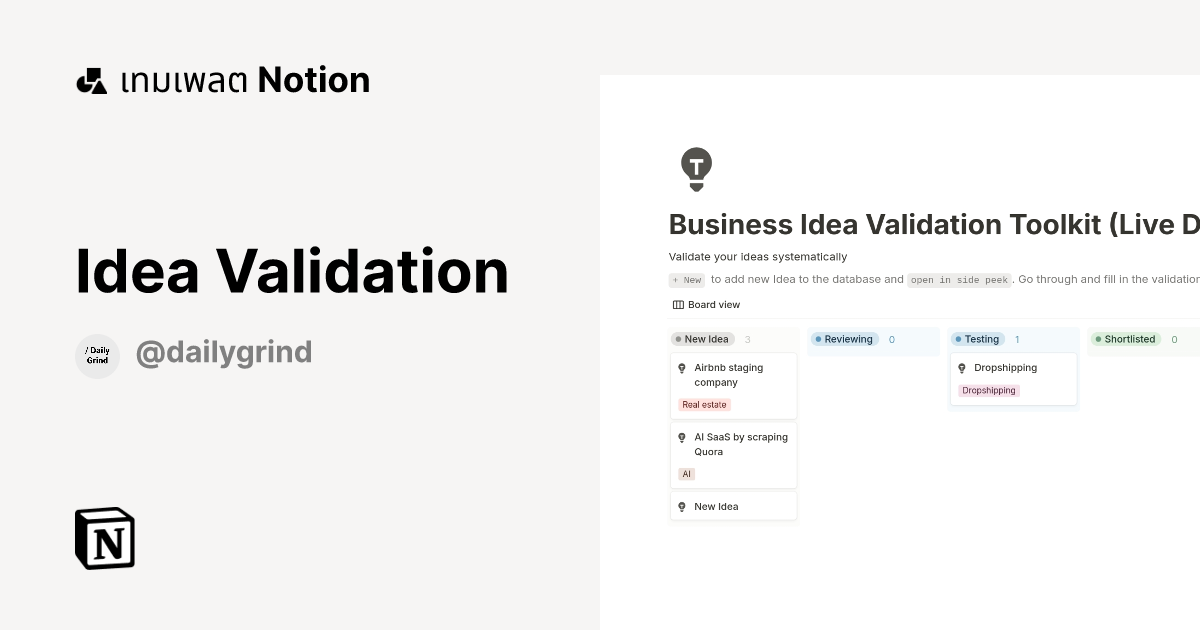Click the Notion logo at bottom left
The height and width of the screenshot is (630, 1200).
click(104, 538)
